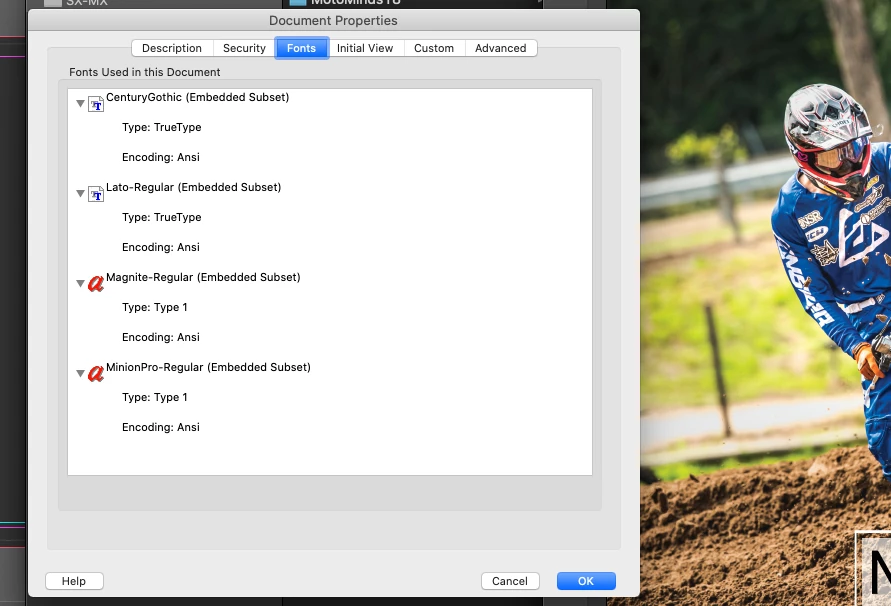Switch to the Custom tab
Image resolution: width=891 pixels, height=606 pixels.
(x=434, y=48)
